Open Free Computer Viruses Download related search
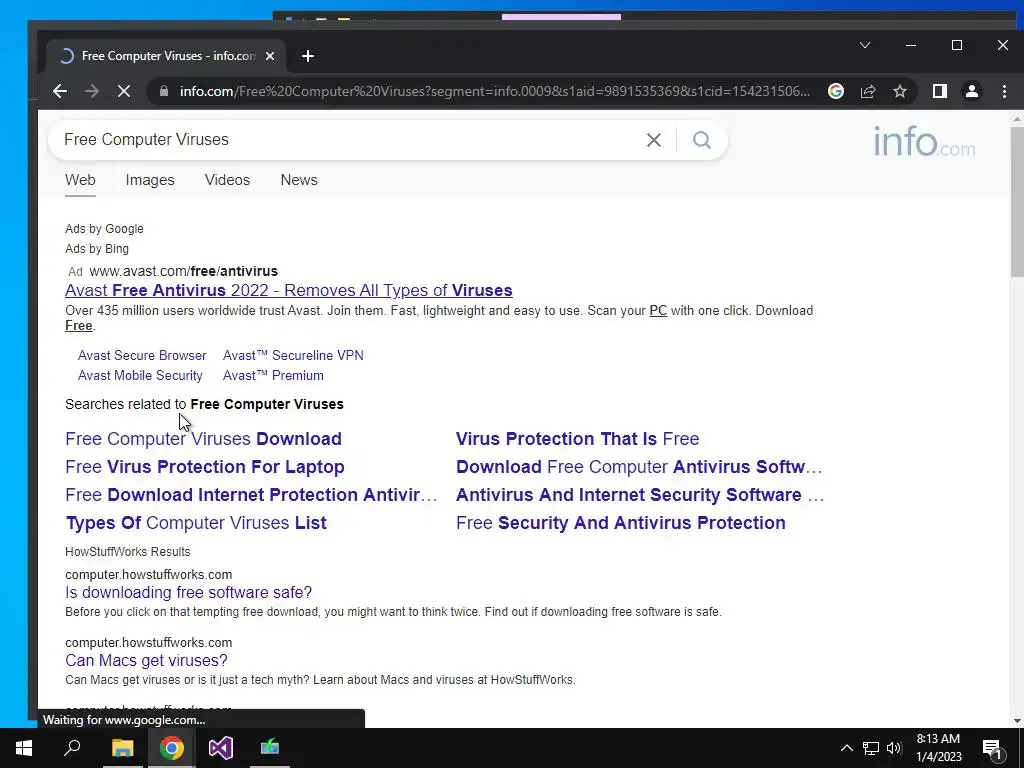The height and width of the screenshot is (768, 1024). (x=203, y=439)
